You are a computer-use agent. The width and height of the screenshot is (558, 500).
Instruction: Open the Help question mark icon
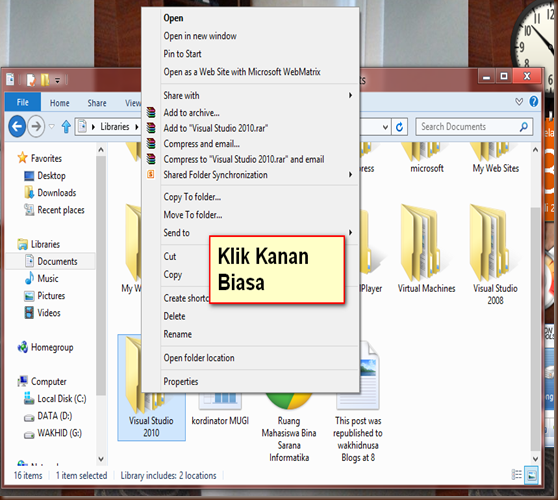click(533, 102)
